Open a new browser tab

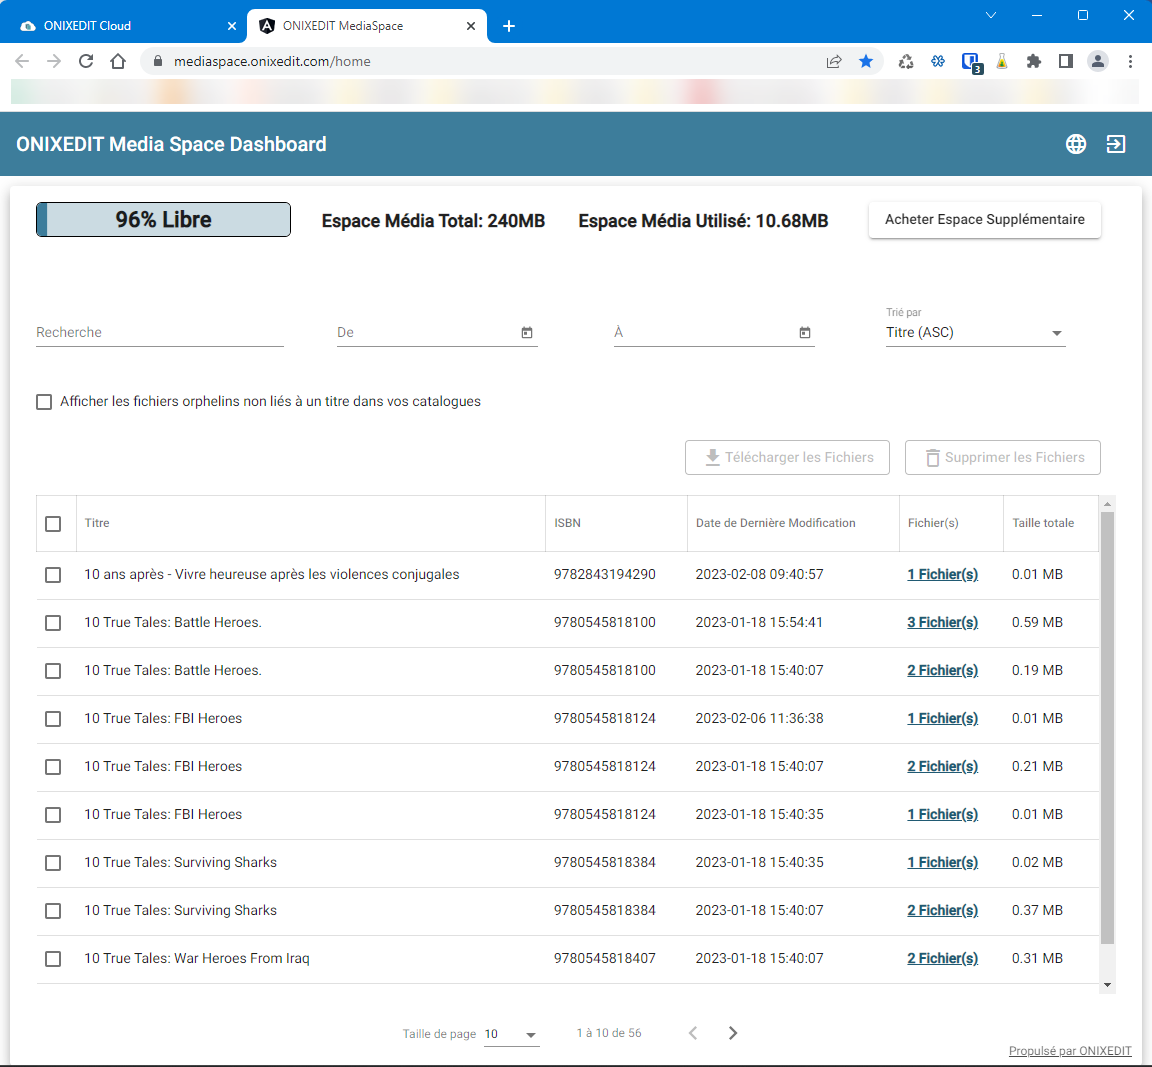point(508,26)
